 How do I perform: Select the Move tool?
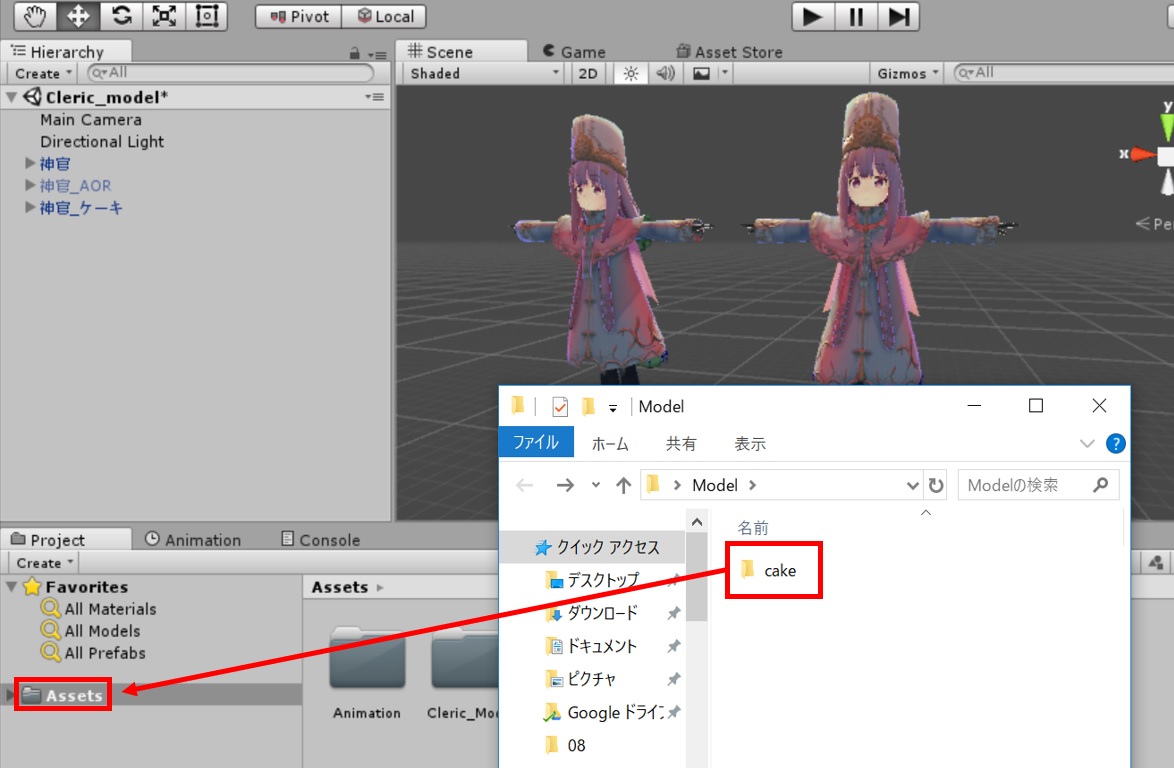point(78,16)
